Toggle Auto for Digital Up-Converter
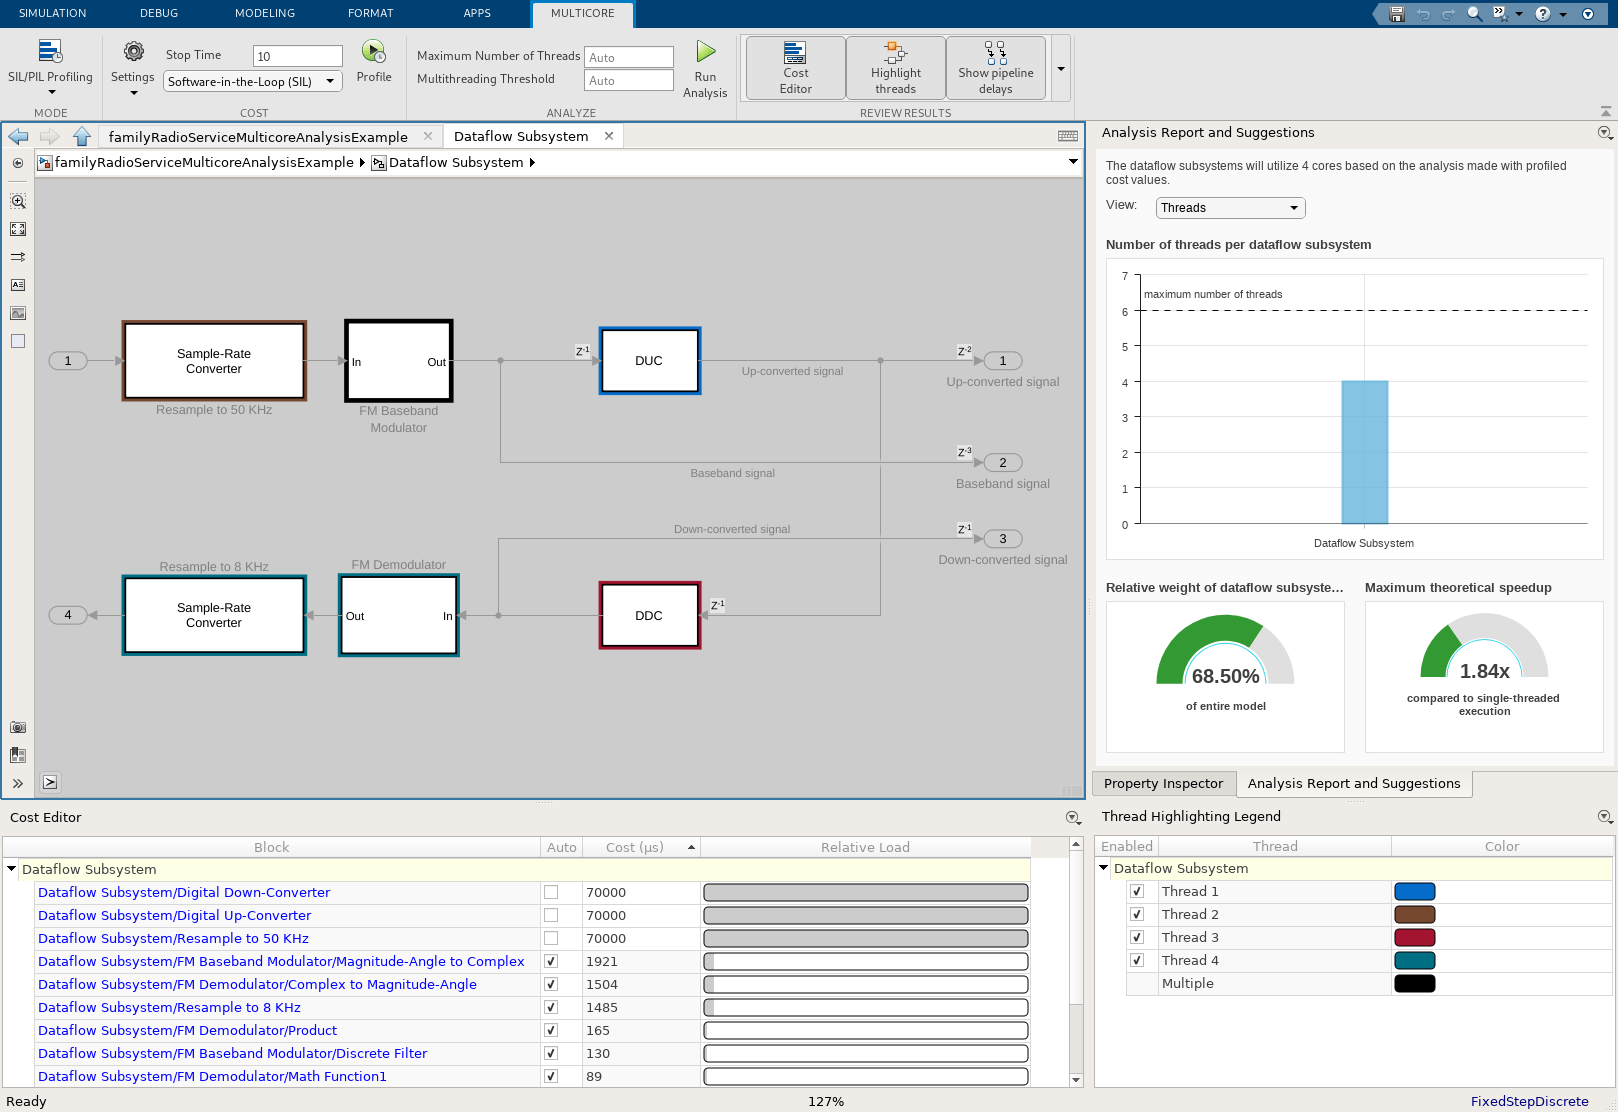Image resolution: width=1618 pixels, height=1112 pixels. coord(551,915)
